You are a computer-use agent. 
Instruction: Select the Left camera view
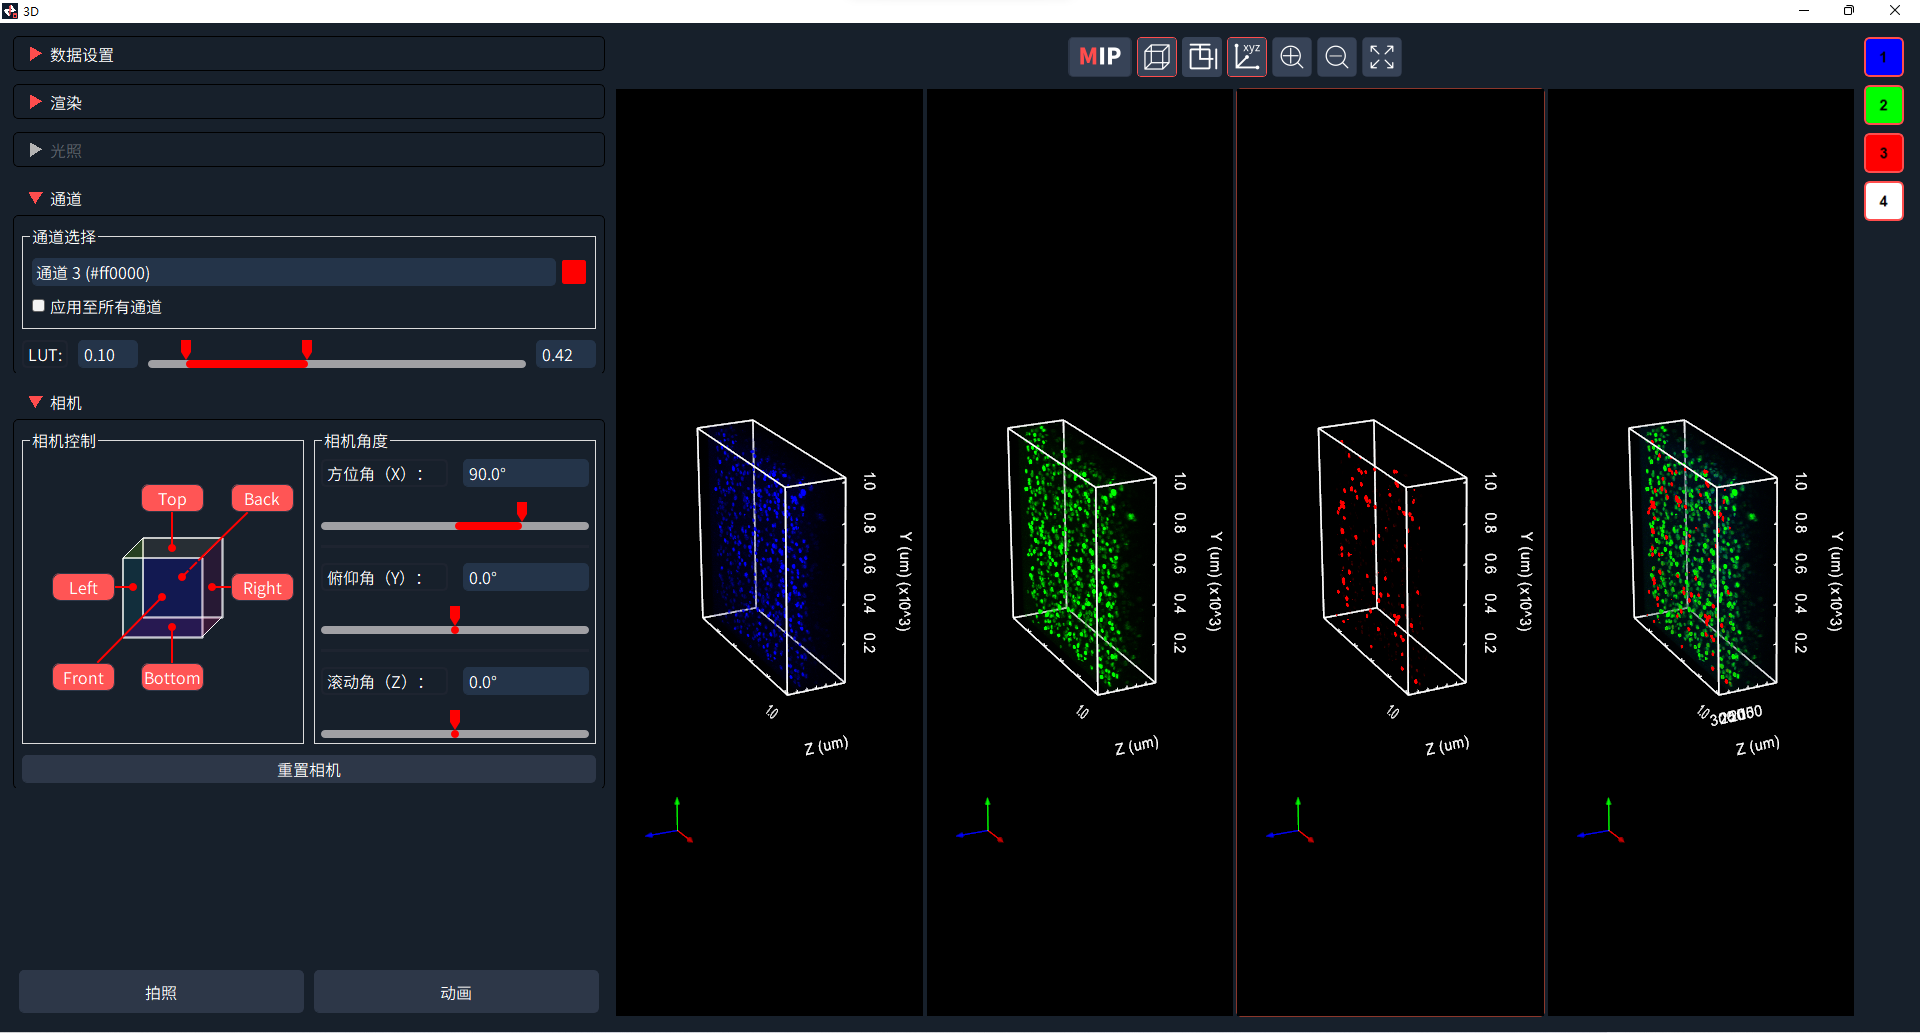click(83, 588)
